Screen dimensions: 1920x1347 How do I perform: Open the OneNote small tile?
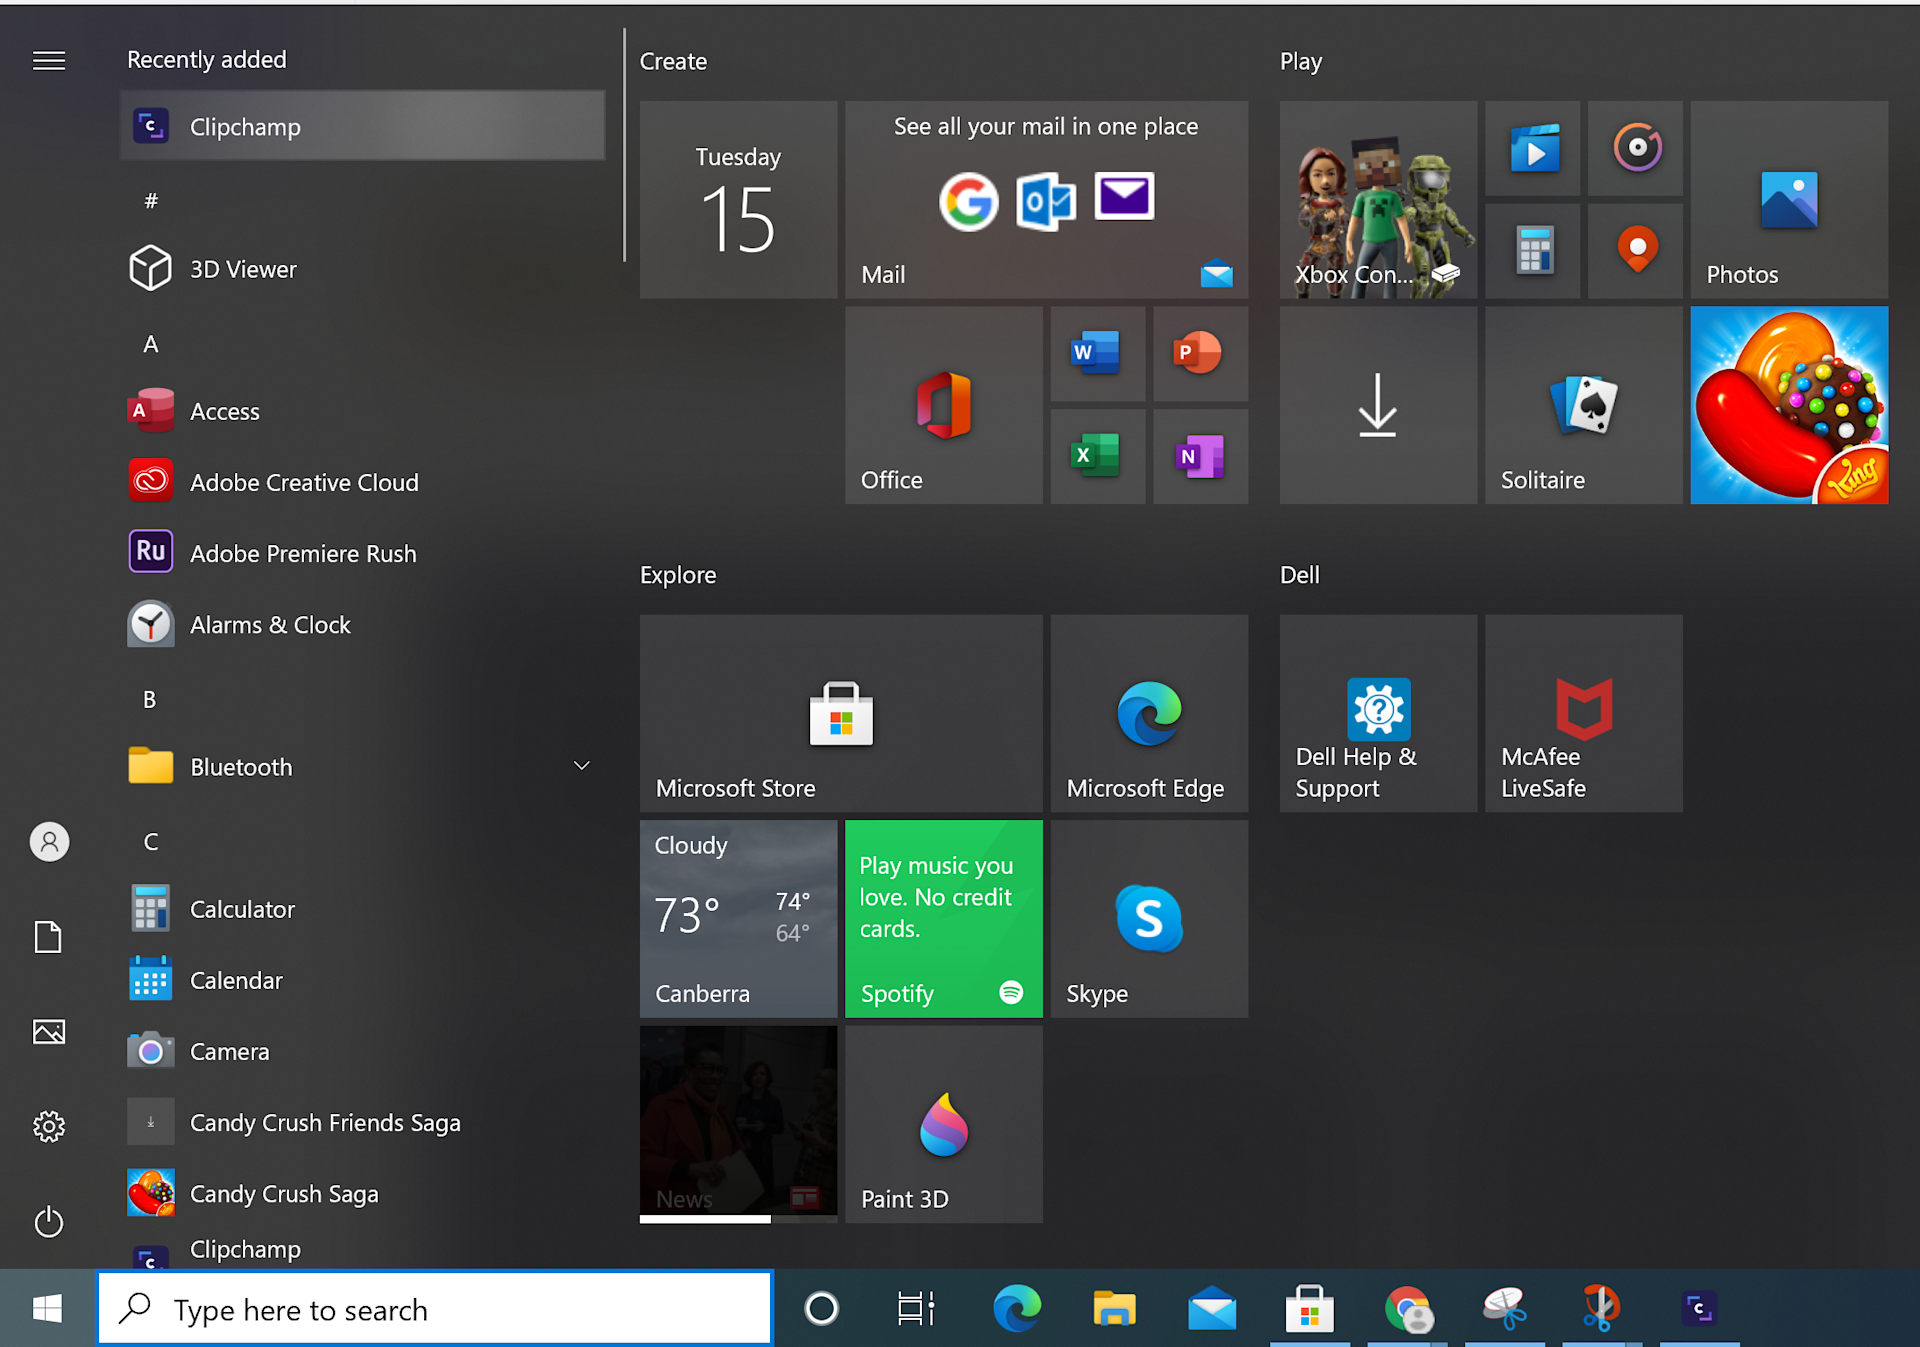tap(1200, 456)
